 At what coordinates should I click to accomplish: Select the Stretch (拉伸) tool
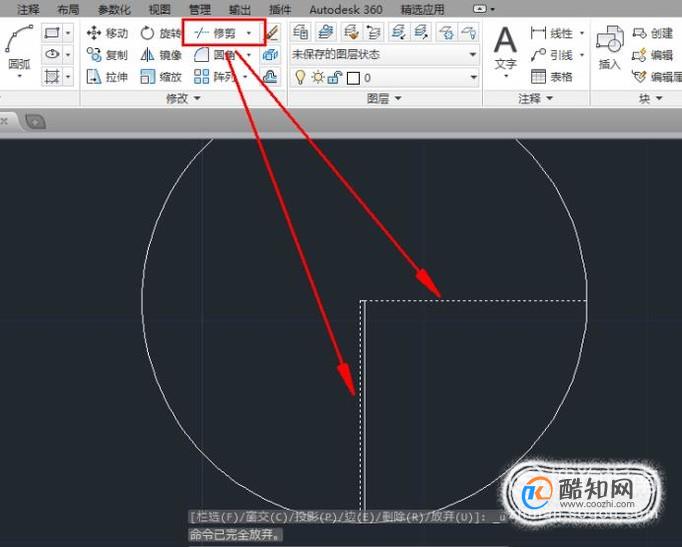click(x=107, y=77)
